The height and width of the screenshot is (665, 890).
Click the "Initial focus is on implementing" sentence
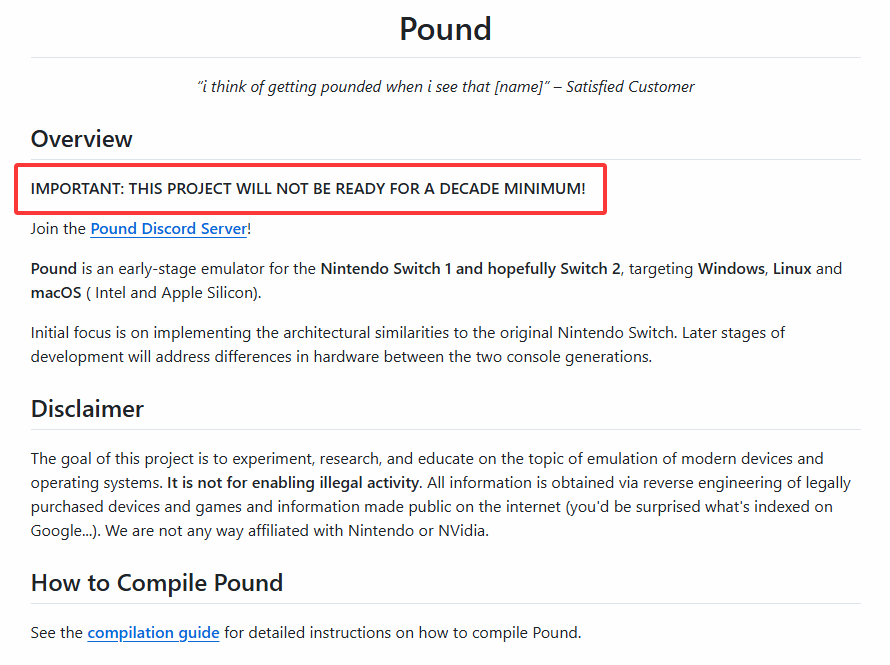tap(150, 332)
